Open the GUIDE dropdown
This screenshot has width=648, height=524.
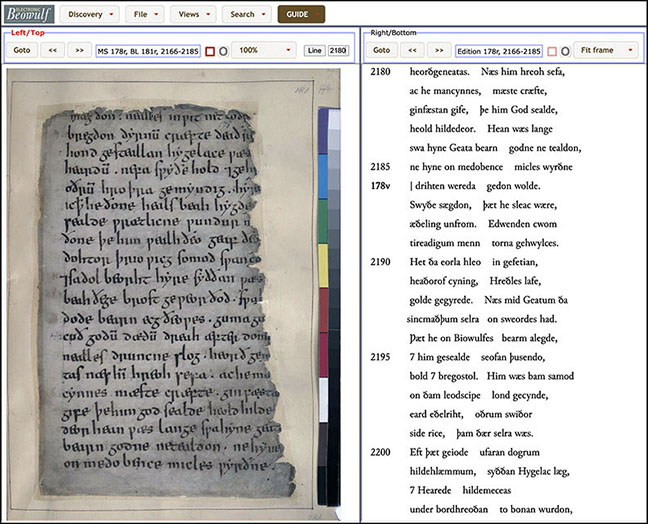pyautogui.click(x=301, y=14)
